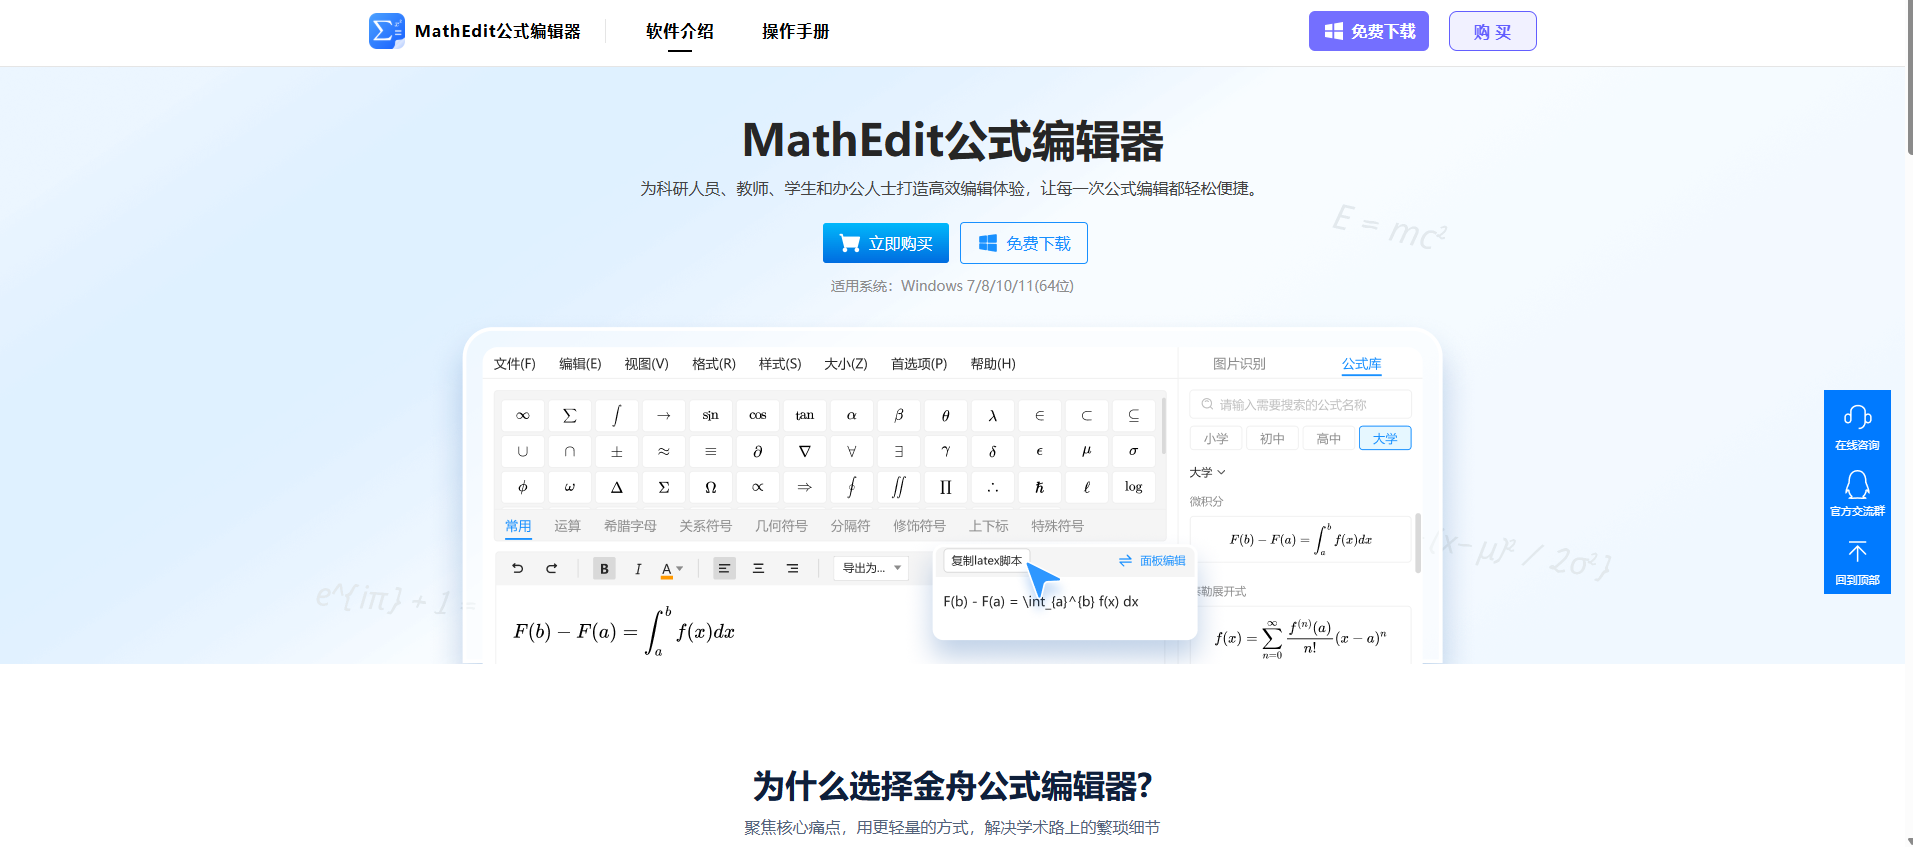This screenshot has height=847, width=1913.
Task: Insert the there-exists symbol
Action: pyautogui.click(x=898, y=451)
